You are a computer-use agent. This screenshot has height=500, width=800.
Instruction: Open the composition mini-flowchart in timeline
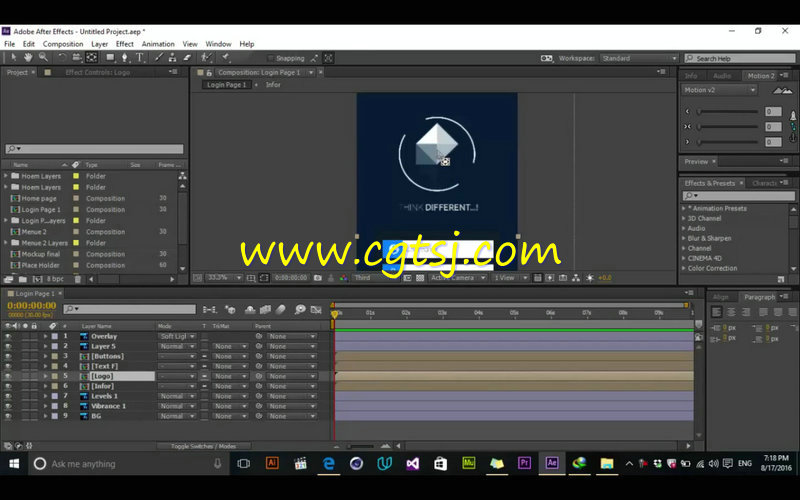tap(210, 310)
